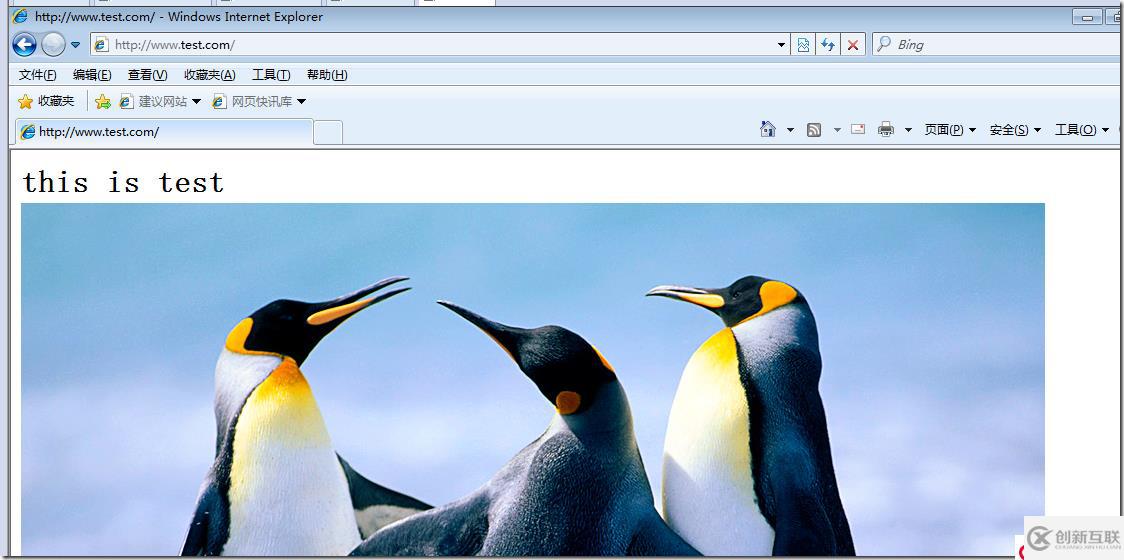Image resolution: width=1124 pixels, height=560 pixels.
Task: Click the Back navigation button
Action: (24, 44)
